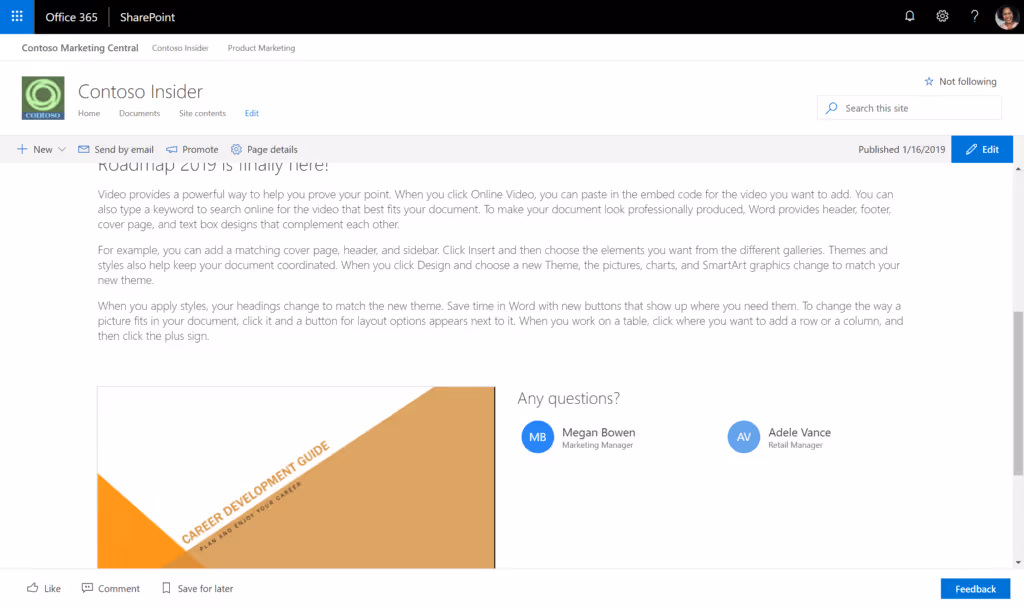
Task: Go to Contoso Marketing Central hub
Action: coord(80,48)
